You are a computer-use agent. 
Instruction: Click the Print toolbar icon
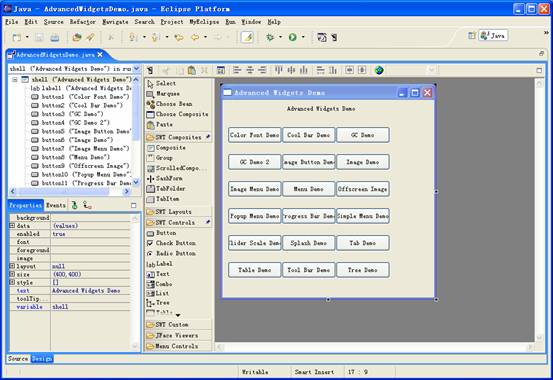tap(54, 37)
